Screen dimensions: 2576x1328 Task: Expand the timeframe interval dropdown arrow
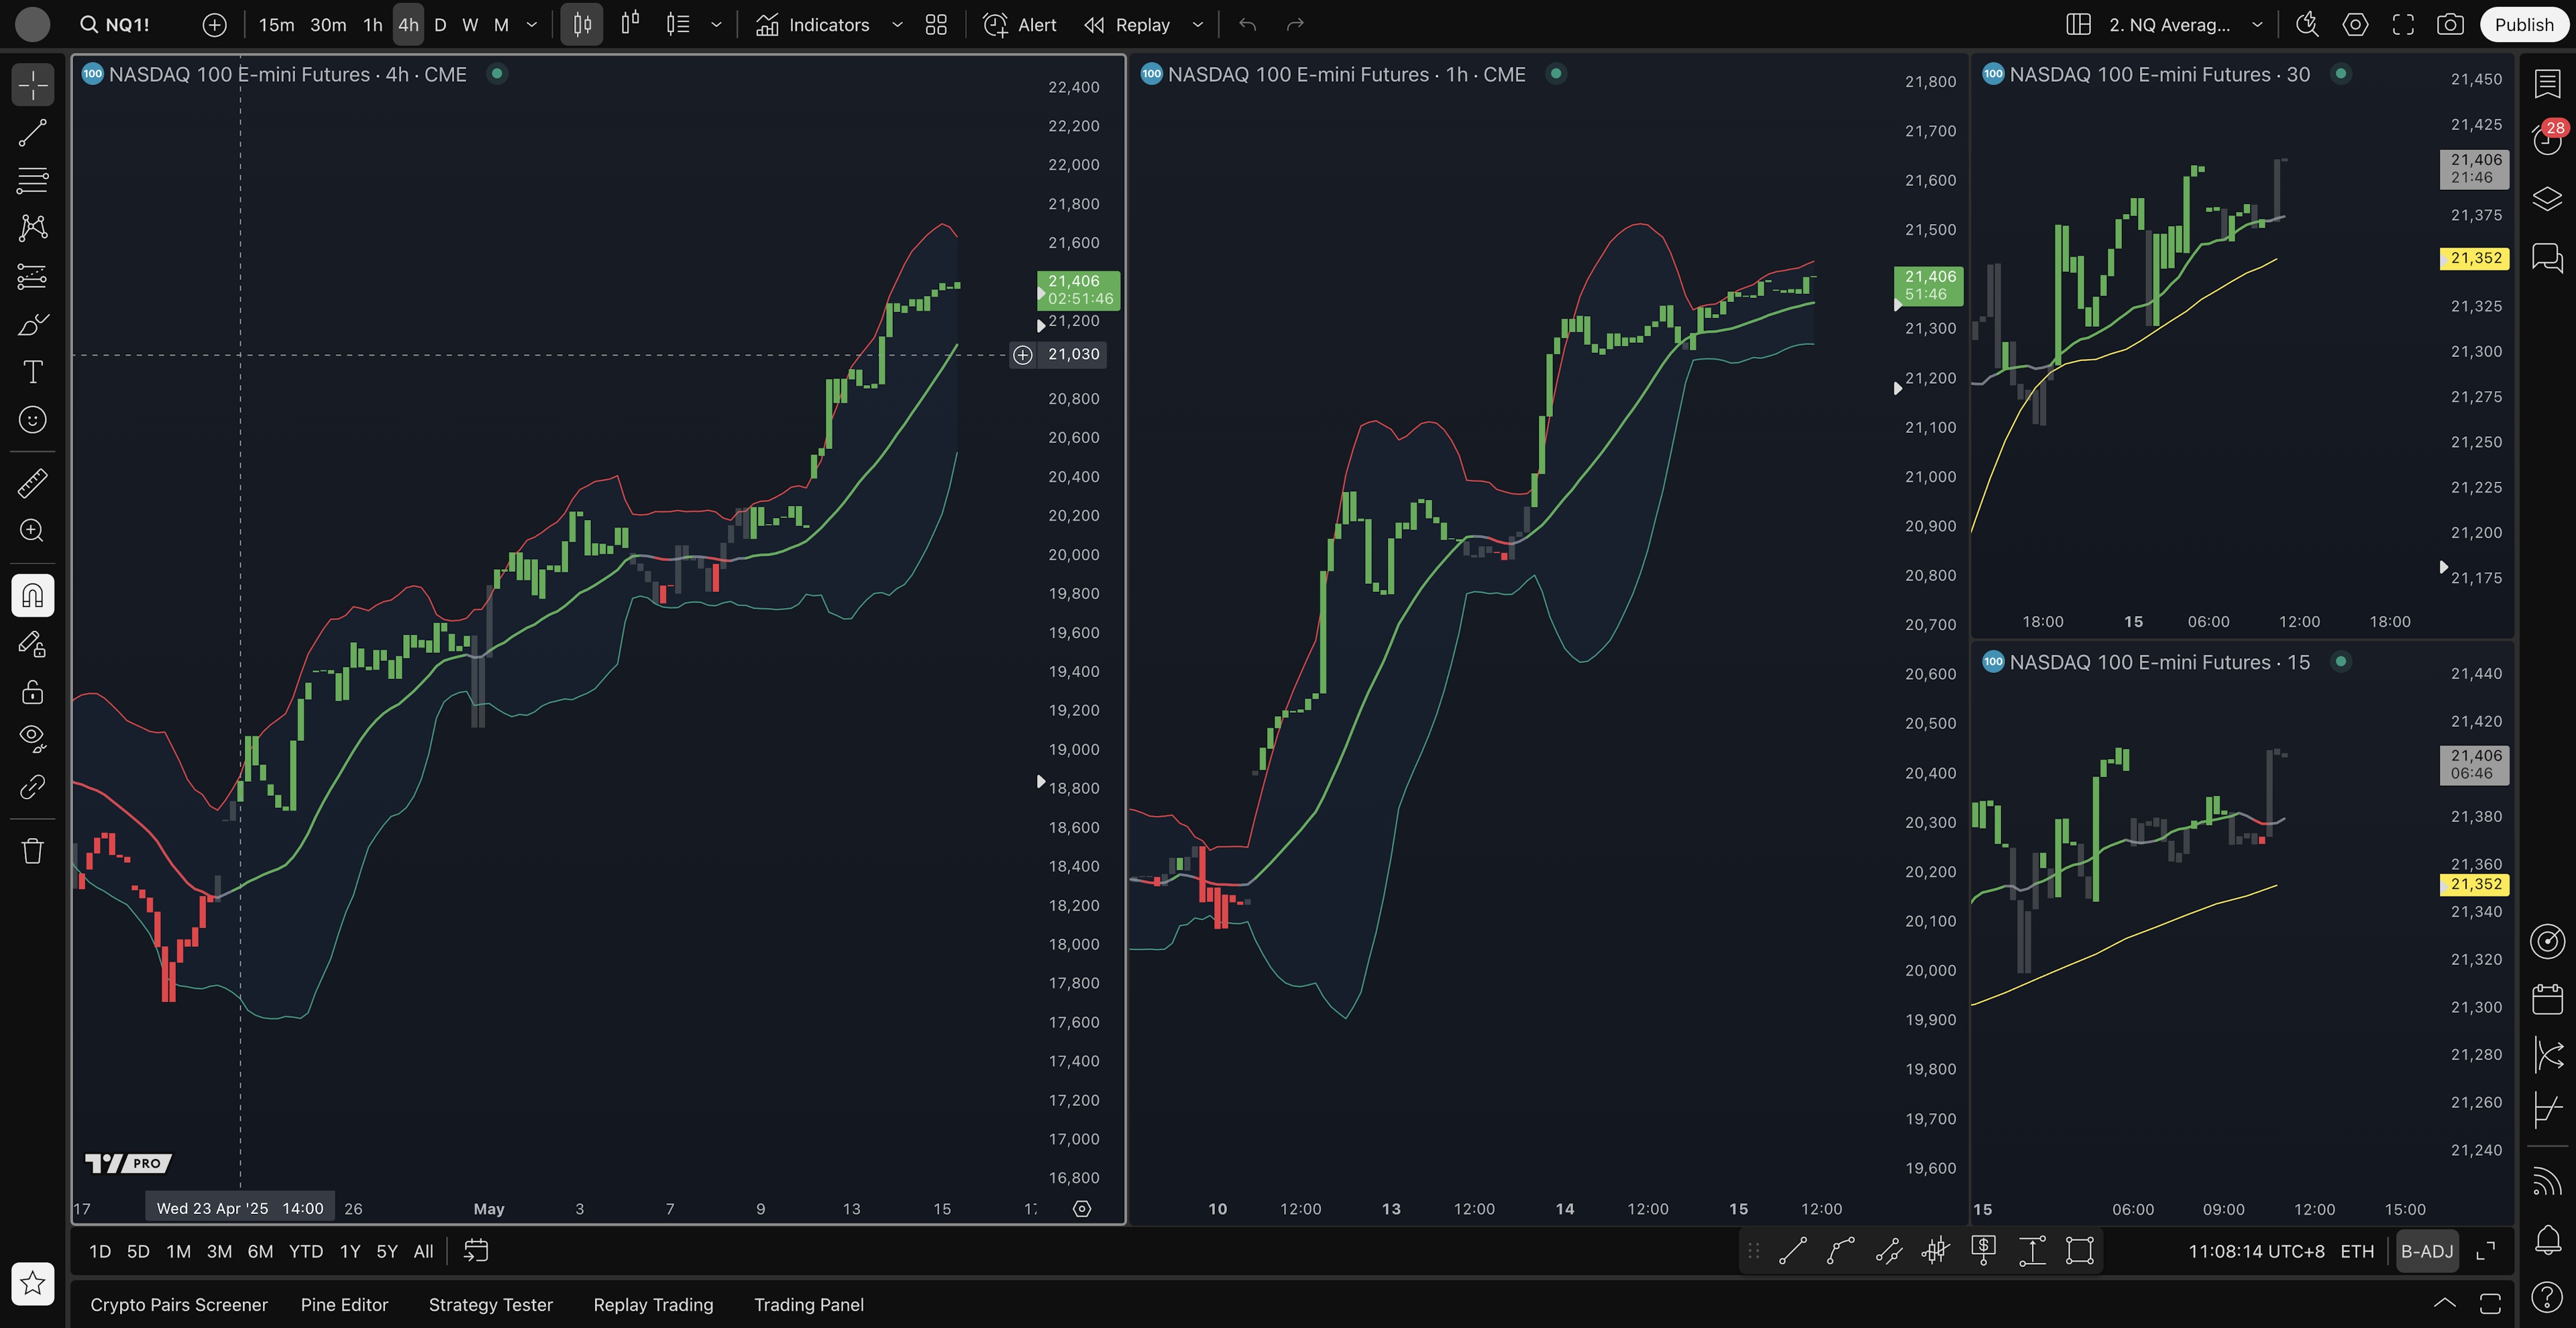pyautogui.click(x=532, y=25)
